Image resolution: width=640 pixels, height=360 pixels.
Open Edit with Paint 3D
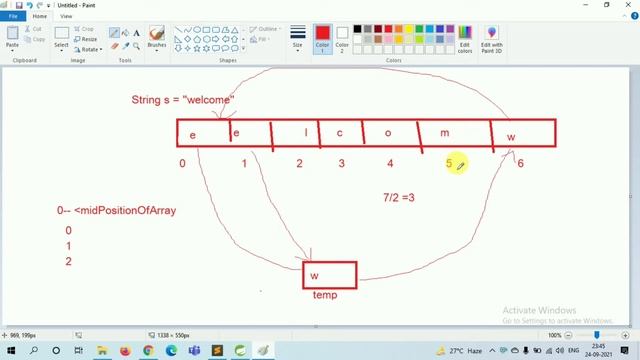point(491,39)
